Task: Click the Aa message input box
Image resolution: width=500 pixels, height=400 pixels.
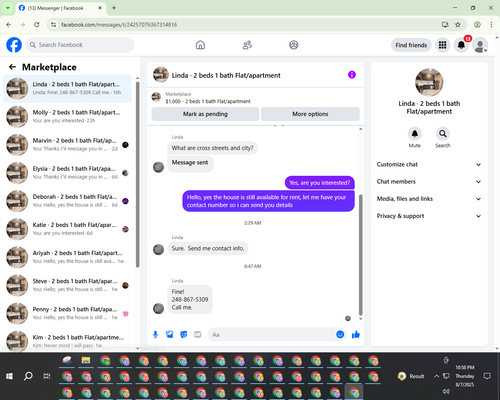Action: coord(271,334)
